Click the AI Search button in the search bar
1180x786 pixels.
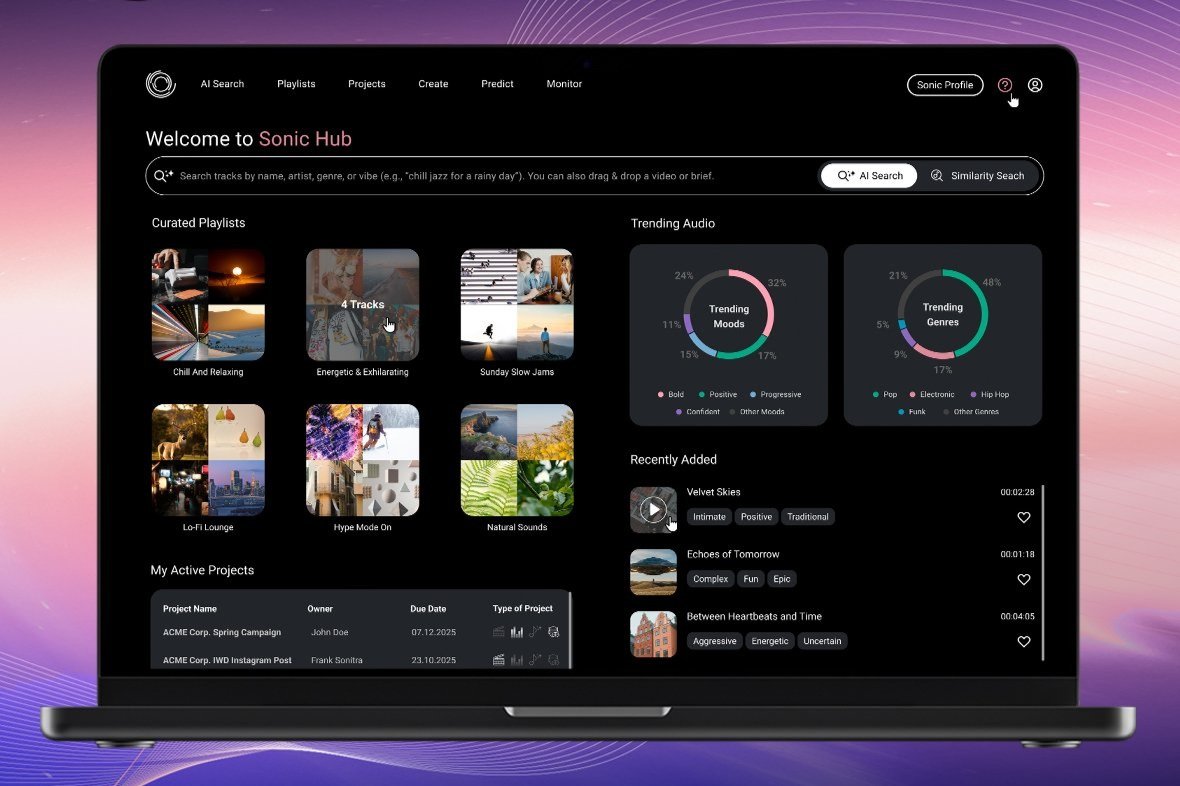click(868, 175)
